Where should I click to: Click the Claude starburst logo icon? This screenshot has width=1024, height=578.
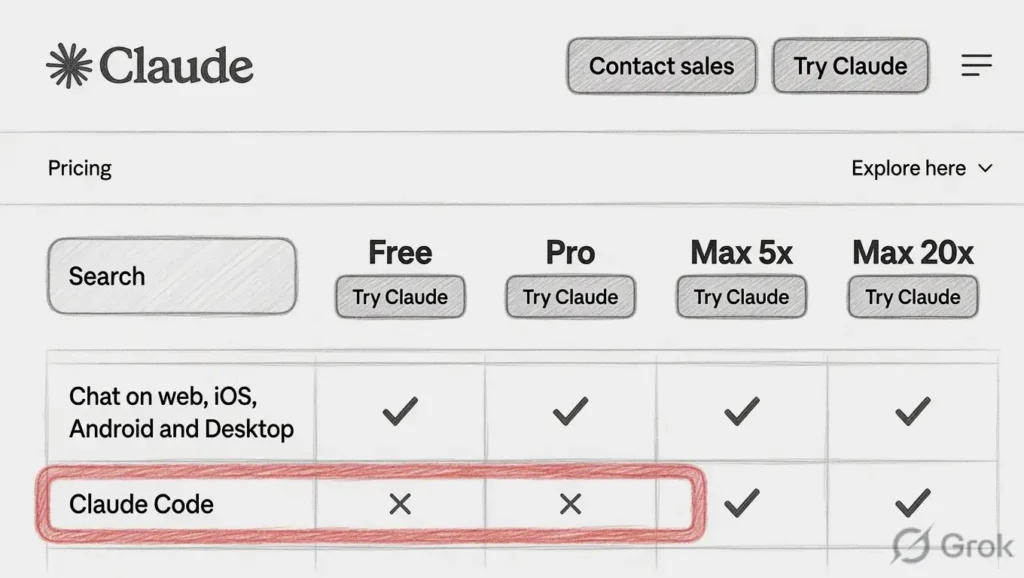[69, 66]
